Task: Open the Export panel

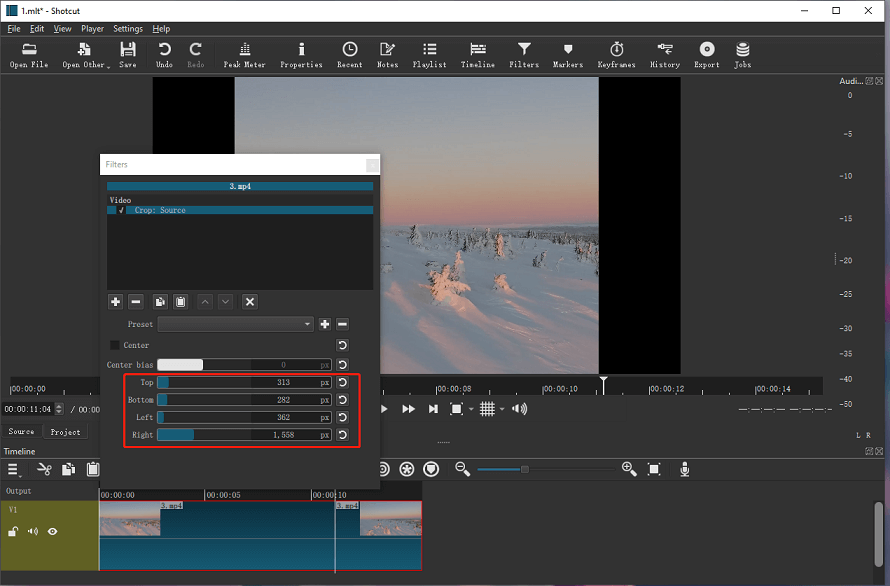Action: [707, 55]
